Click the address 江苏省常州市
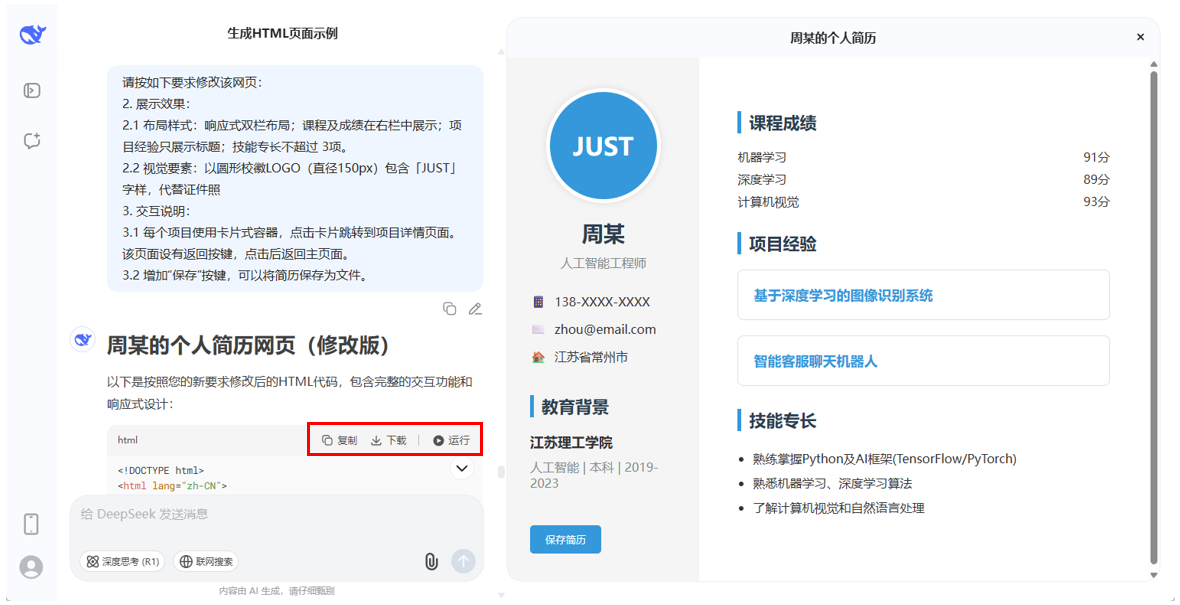 pyautogui.click(x=591, y=357)
